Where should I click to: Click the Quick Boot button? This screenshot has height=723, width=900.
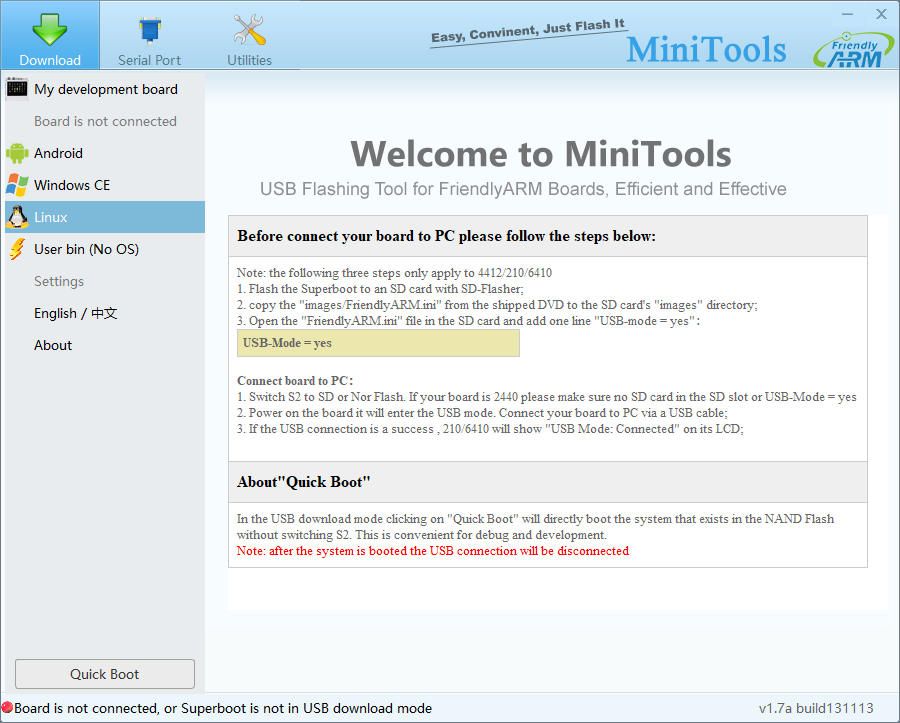coord(105,674)
